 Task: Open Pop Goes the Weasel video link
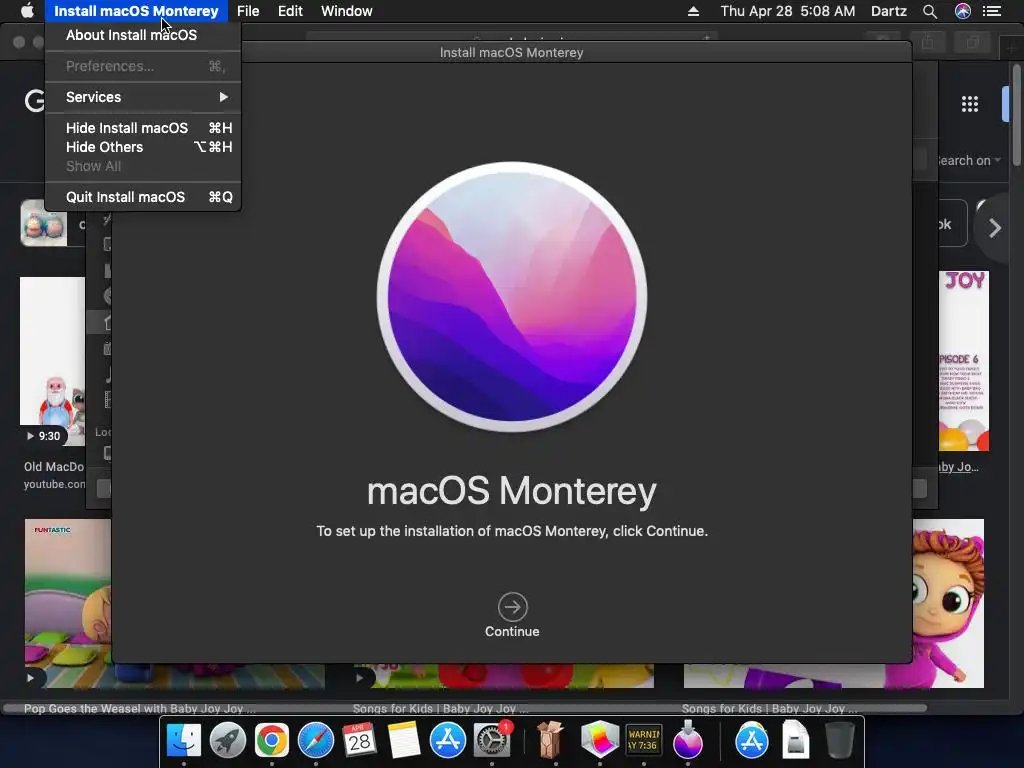point(140,709)
